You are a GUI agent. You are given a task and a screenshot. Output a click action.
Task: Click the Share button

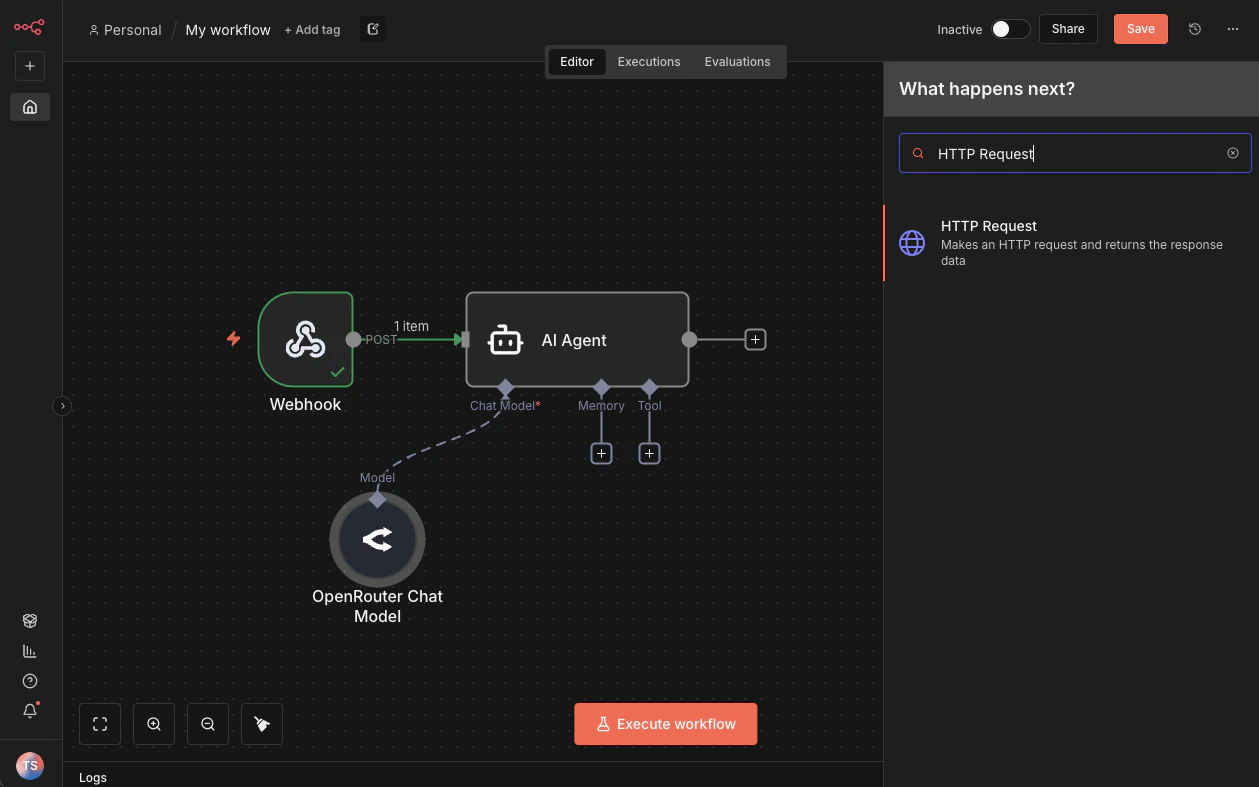[x=1068, y=29]
